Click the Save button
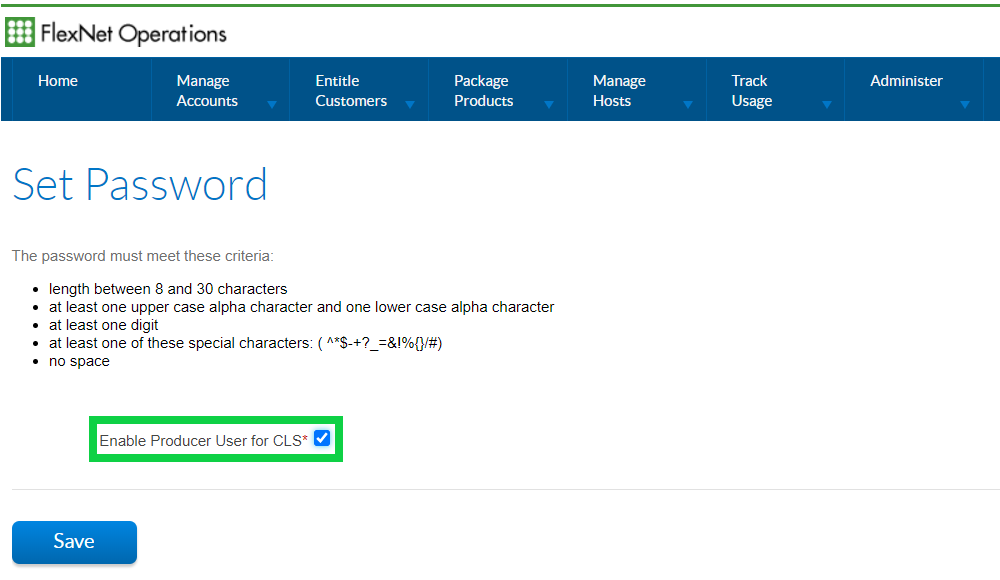The width and height of the screenshot is (1000, 580). [75, 542]
